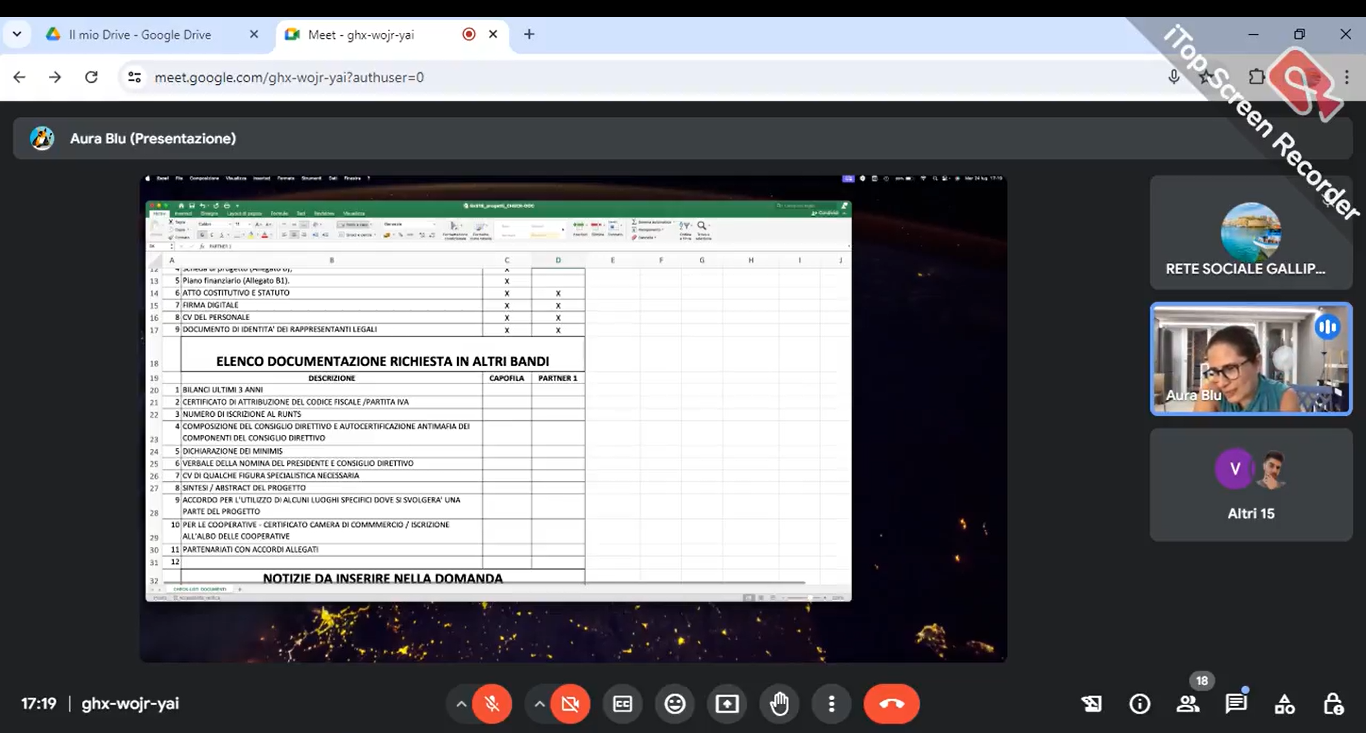Click the FIRMA DIGITALE row
Viewport: 1366px width, 733px height.
(332, 305)
